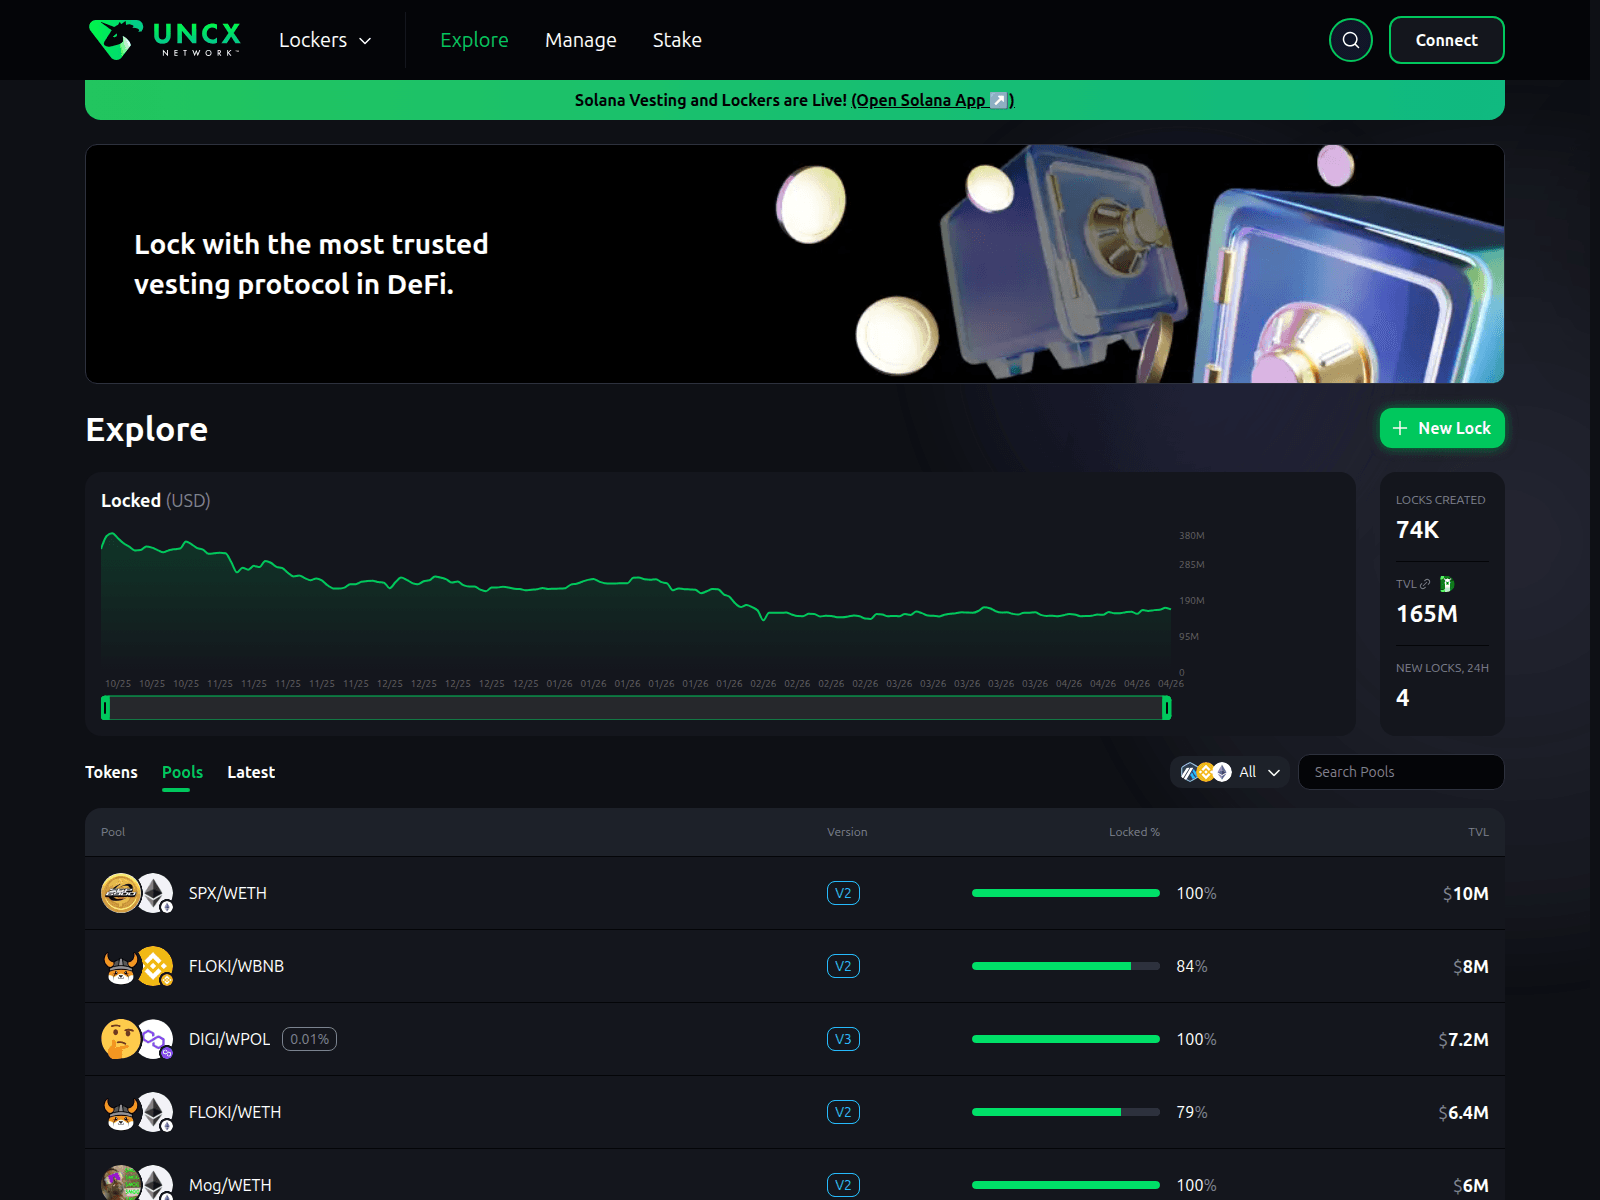
Task: Open the Manage nav item
Action: [580, 40]
